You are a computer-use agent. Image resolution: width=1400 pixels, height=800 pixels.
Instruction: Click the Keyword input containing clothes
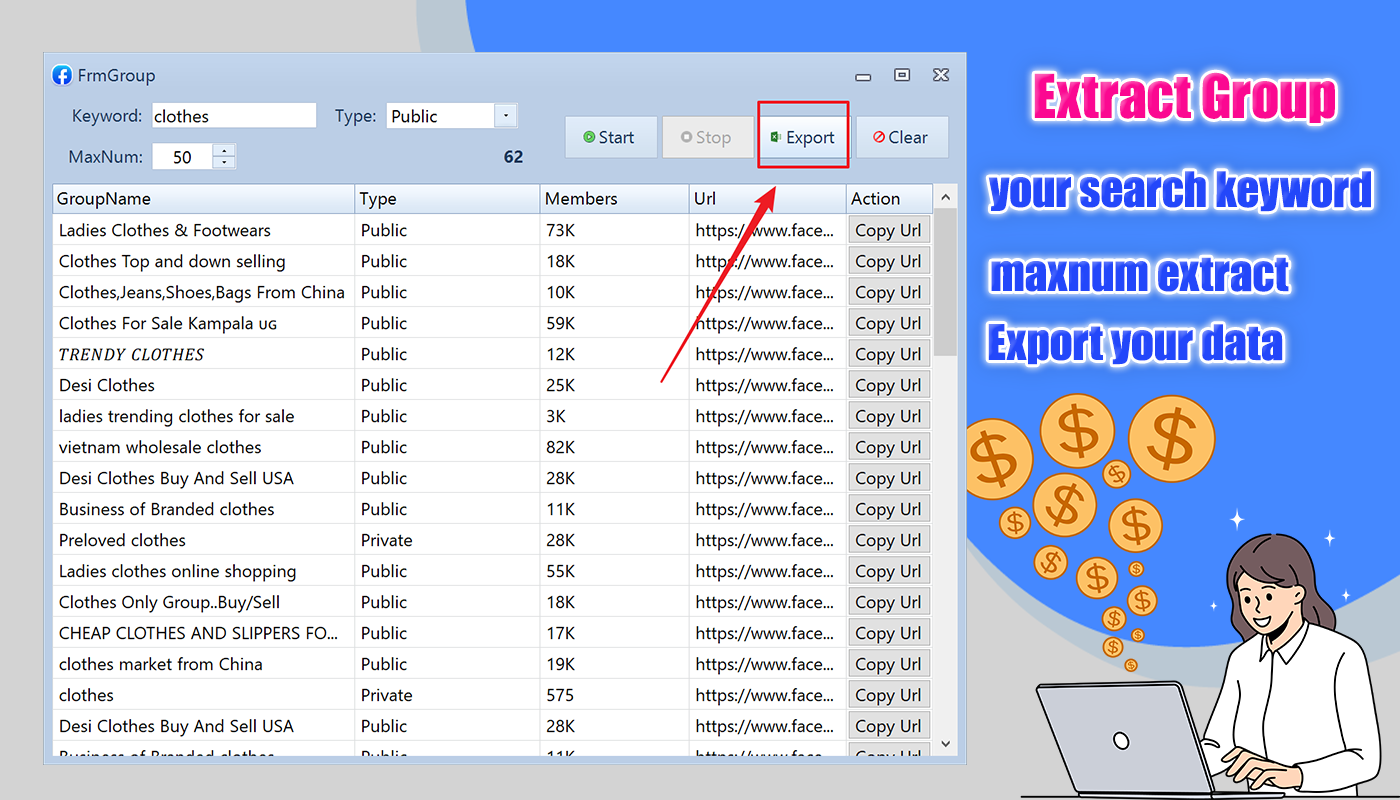pos(234,115)
